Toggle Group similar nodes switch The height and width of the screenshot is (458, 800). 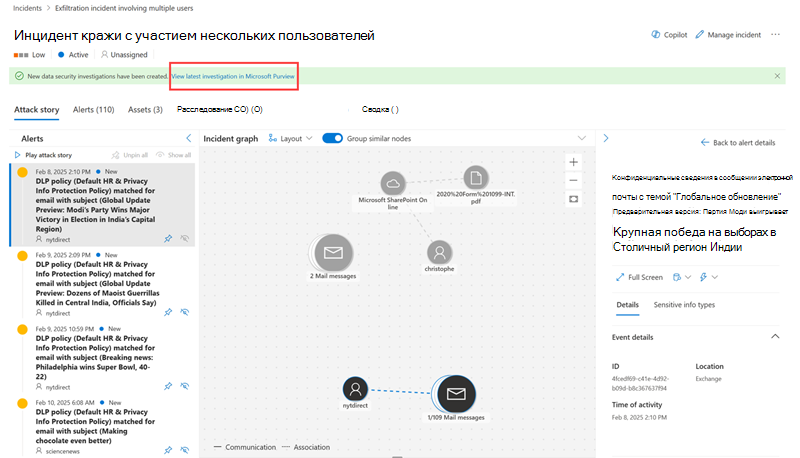pyautogui.click(x=333, y=138)
